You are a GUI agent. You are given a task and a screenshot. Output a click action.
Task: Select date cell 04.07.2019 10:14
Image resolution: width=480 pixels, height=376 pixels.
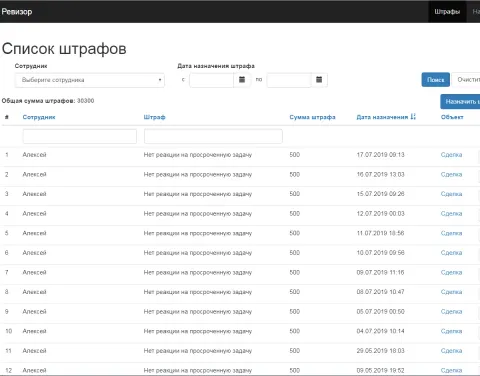tap(380, 331)
